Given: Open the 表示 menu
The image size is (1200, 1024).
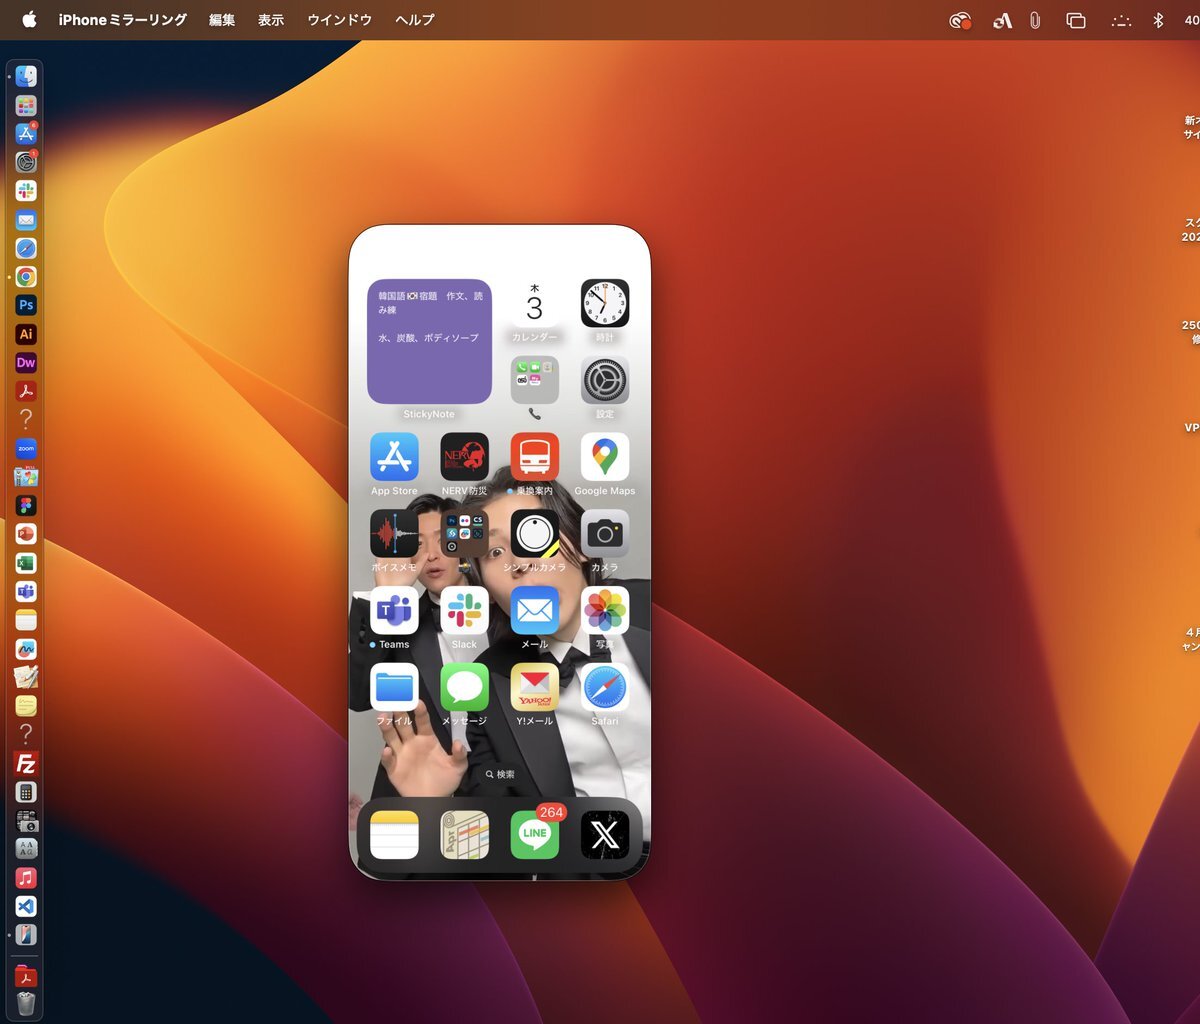Looking at the screenshot, I should (x=271, y=20).
